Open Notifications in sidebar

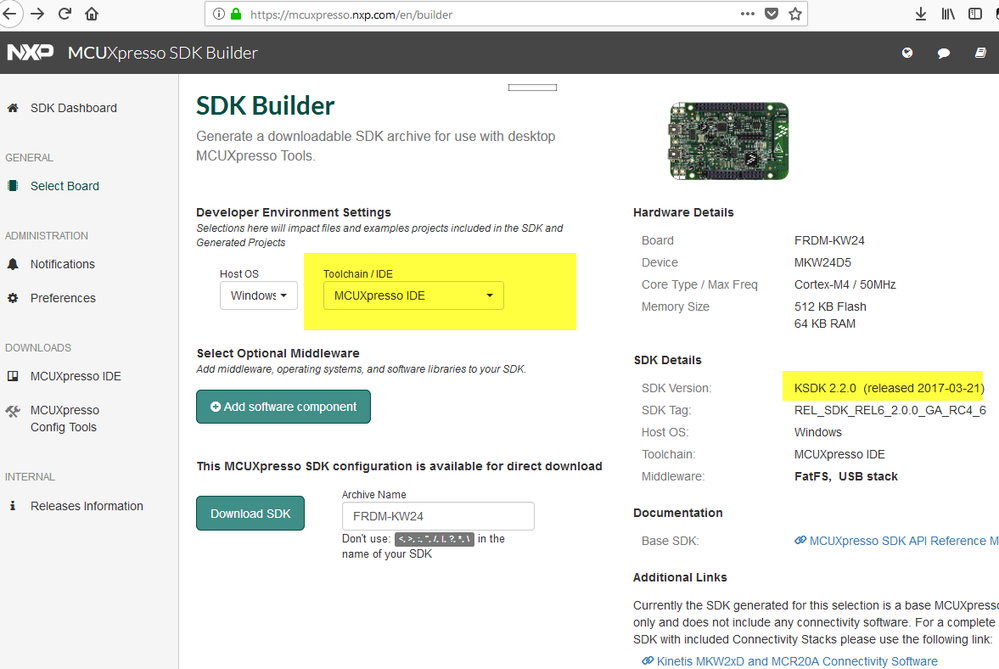(62, 264)
